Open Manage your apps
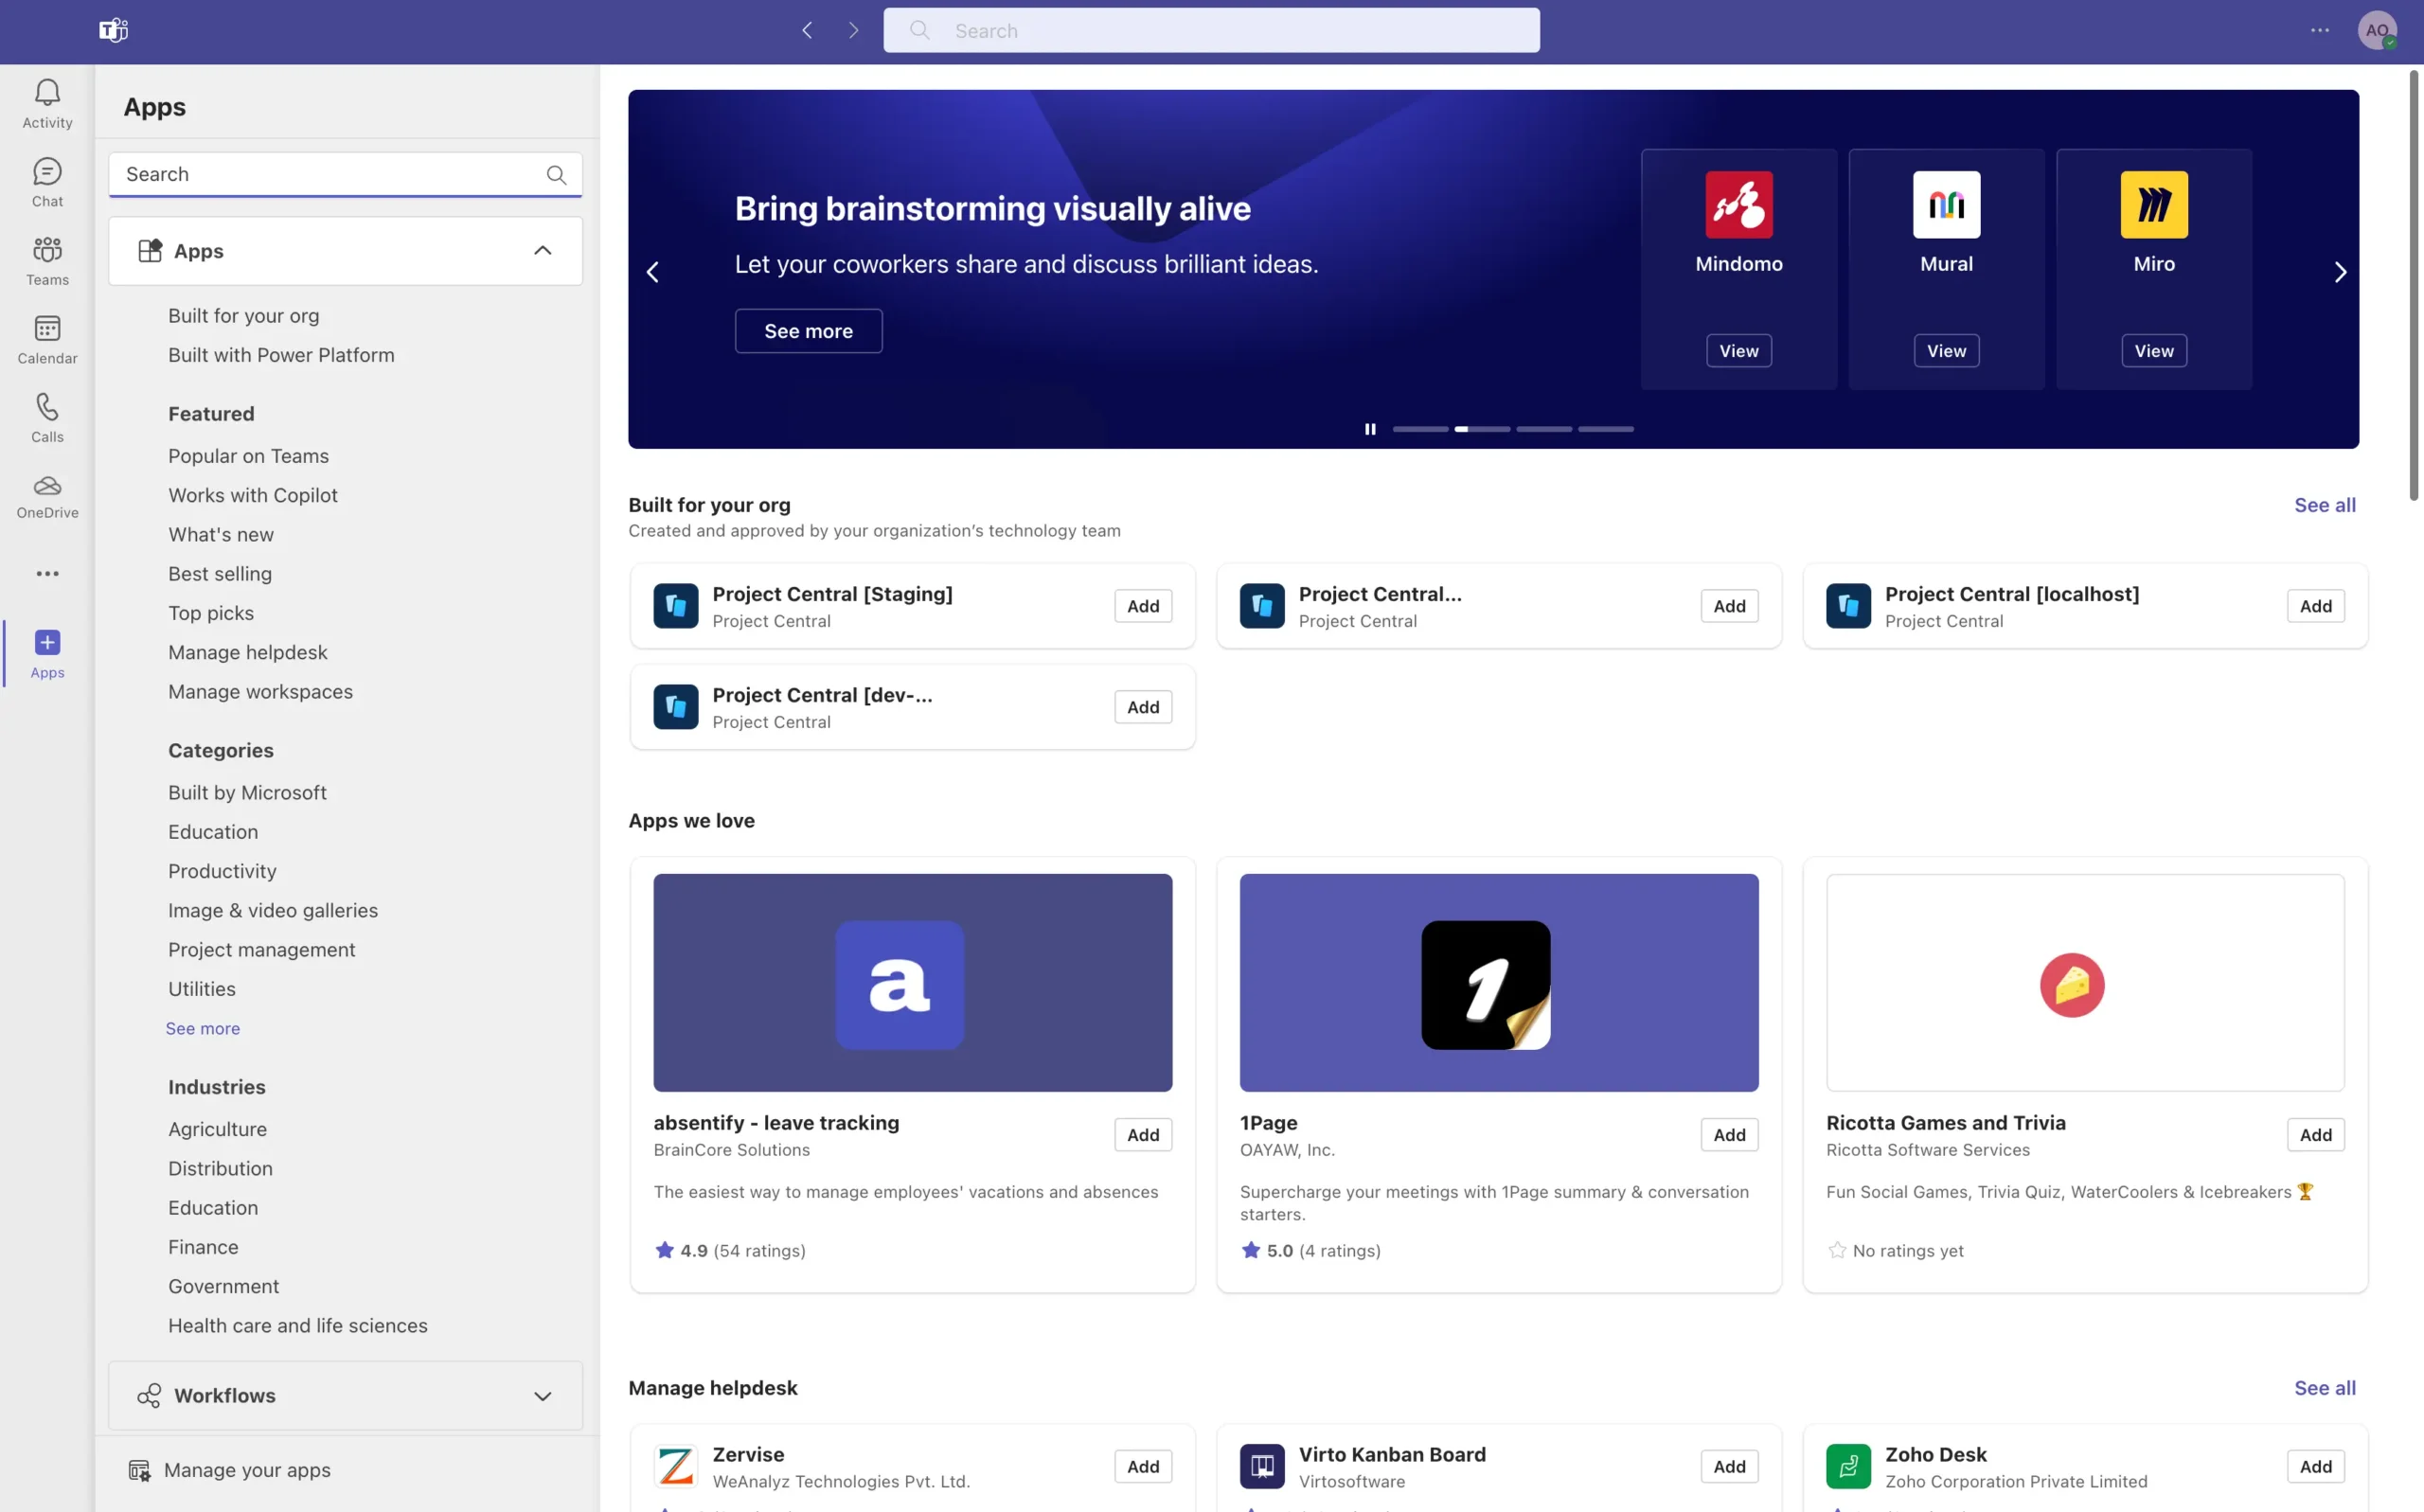 246,1470
